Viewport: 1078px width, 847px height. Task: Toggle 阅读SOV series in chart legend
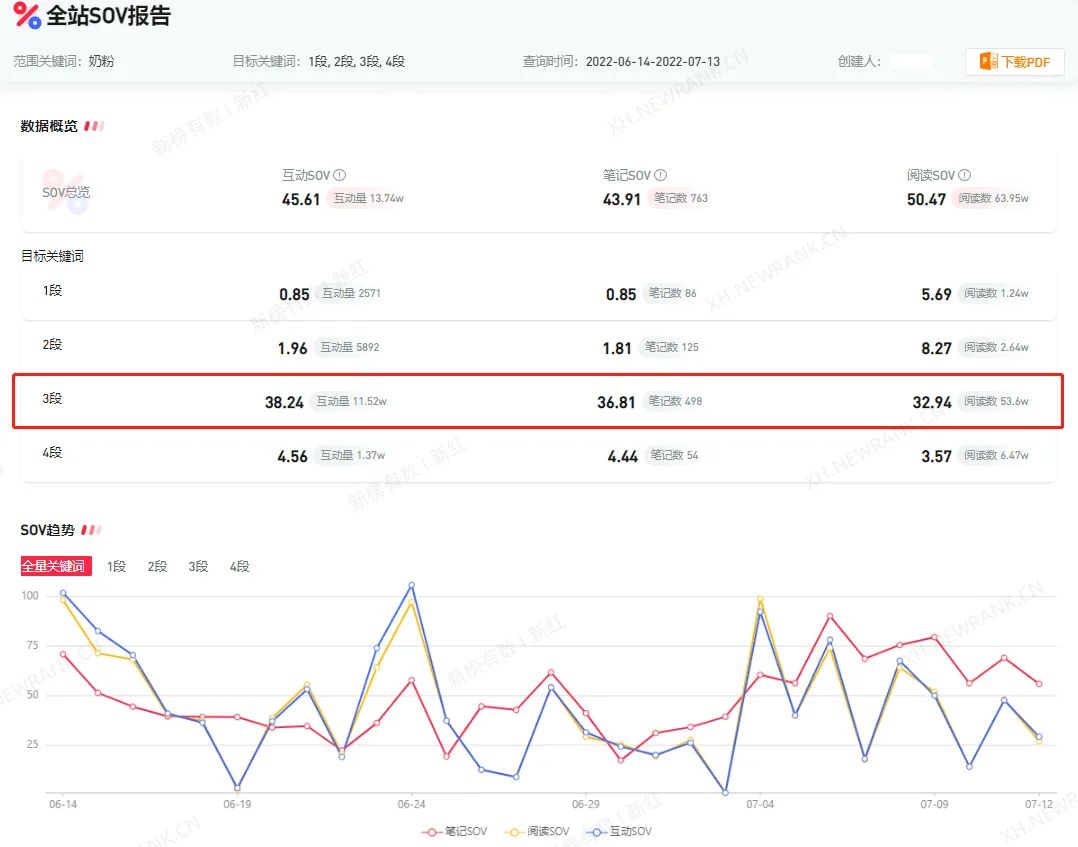coord(545,831)
